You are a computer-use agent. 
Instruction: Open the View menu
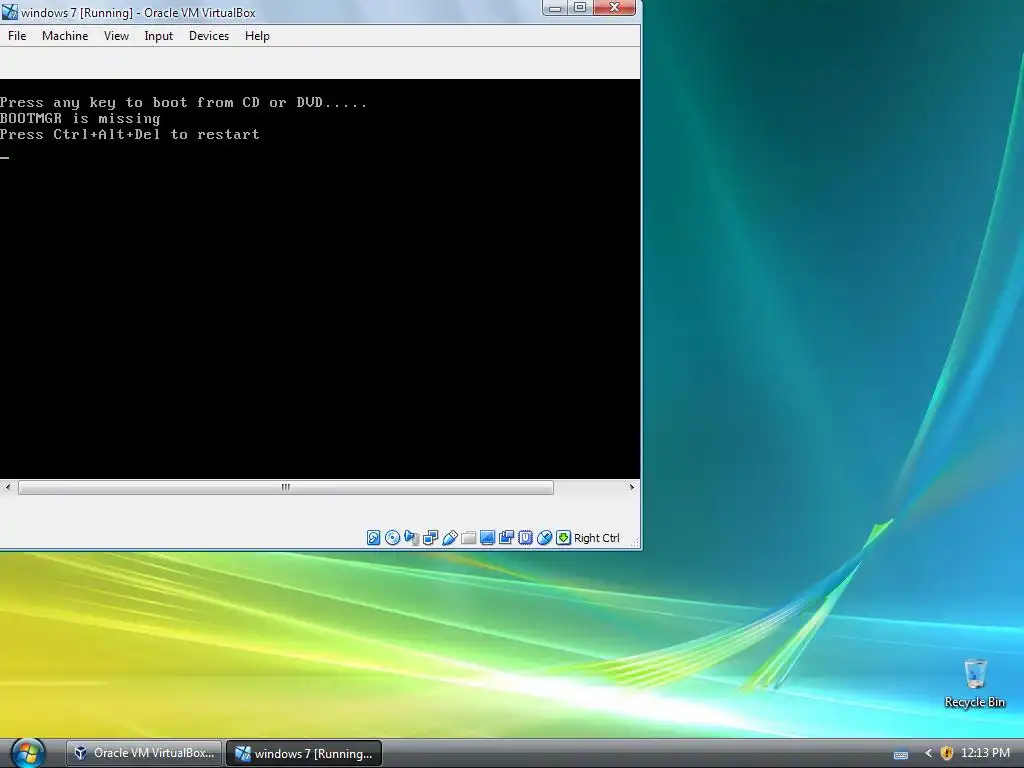pos(116,36)
